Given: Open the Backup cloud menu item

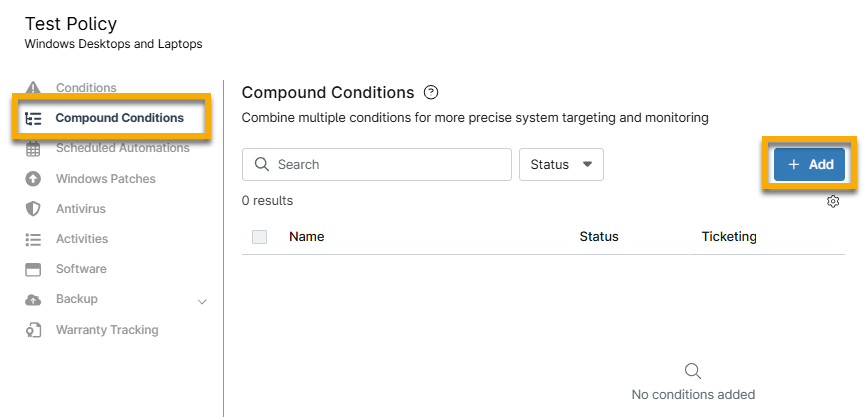Looking at the screenshot, I should point(76,299).
